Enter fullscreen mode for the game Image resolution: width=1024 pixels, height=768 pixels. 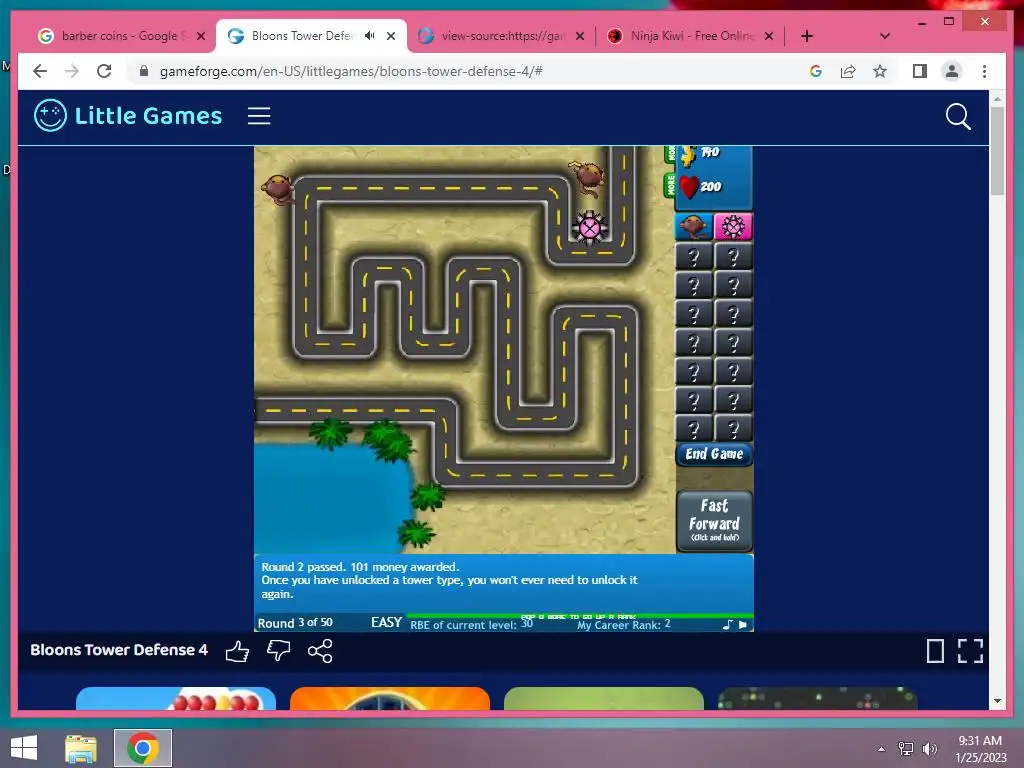pyautogui.click(x=970, y=651)
